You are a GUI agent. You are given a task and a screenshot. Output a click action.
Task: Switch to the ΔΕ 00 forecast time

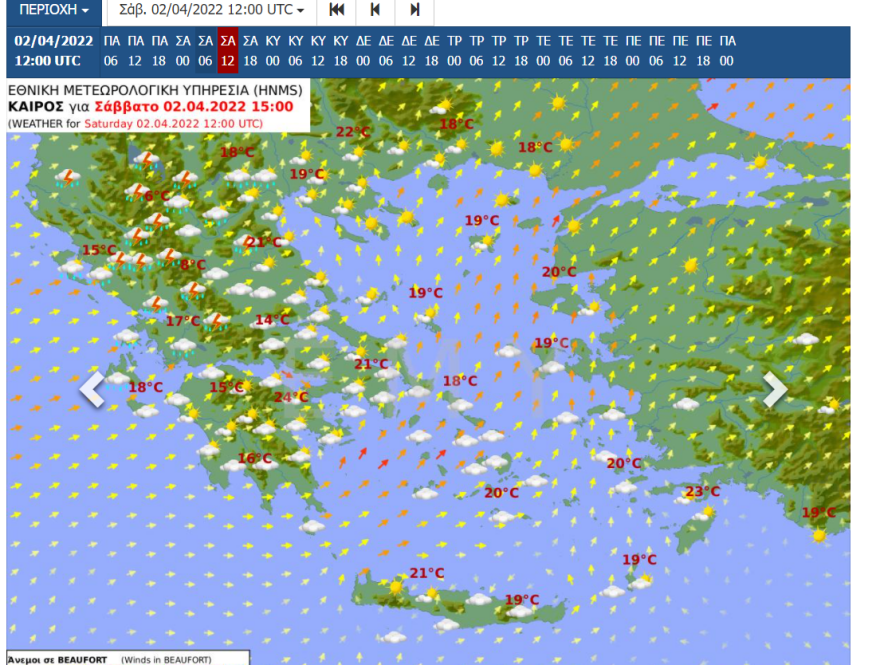coord(363,51)
